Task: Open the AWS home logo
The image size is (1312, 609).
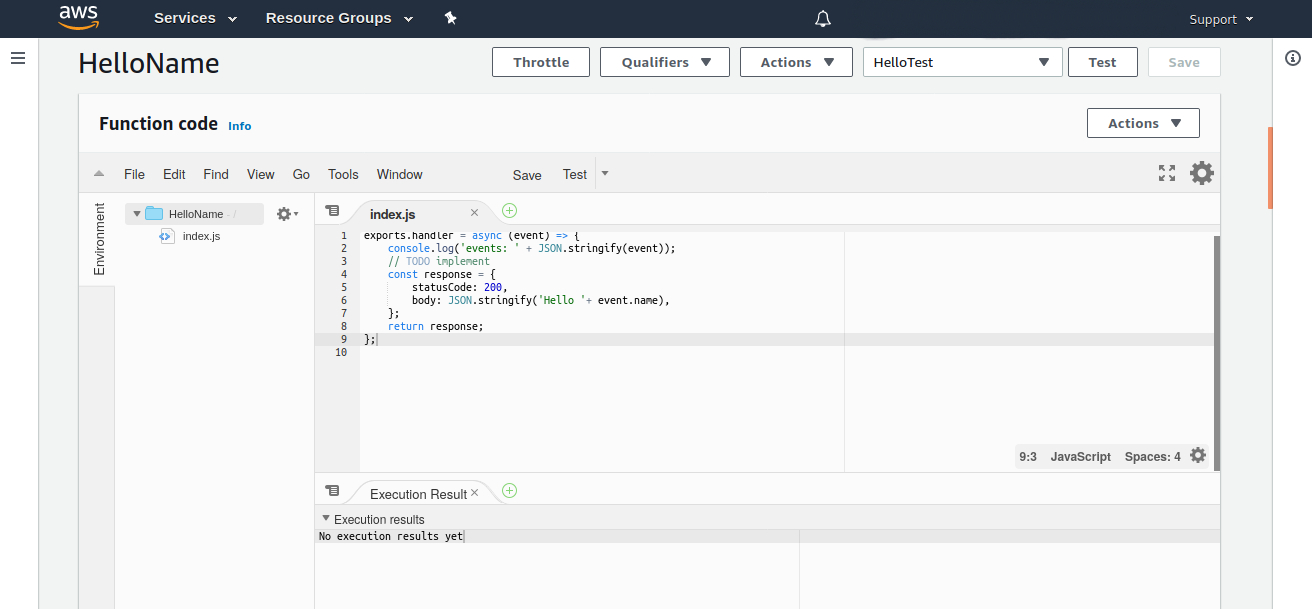Action: click(x=77, y=17)
